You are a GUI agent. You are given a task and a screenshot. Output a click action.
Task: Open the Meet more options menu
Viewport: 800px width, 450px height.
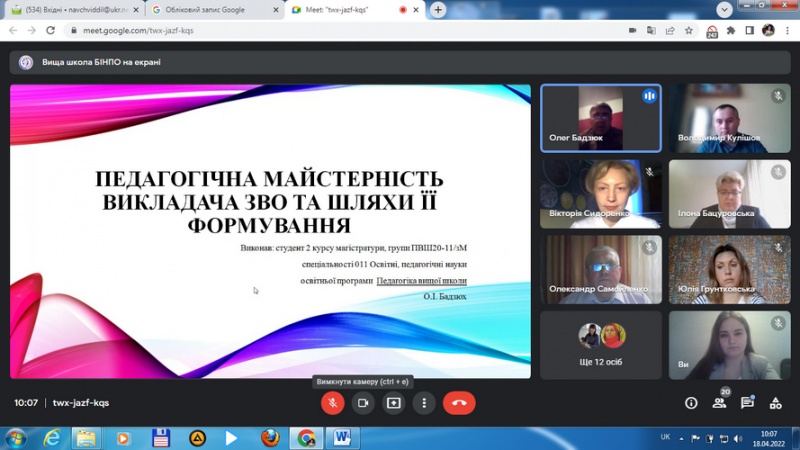pyautogui.click(x=425, y=403)
